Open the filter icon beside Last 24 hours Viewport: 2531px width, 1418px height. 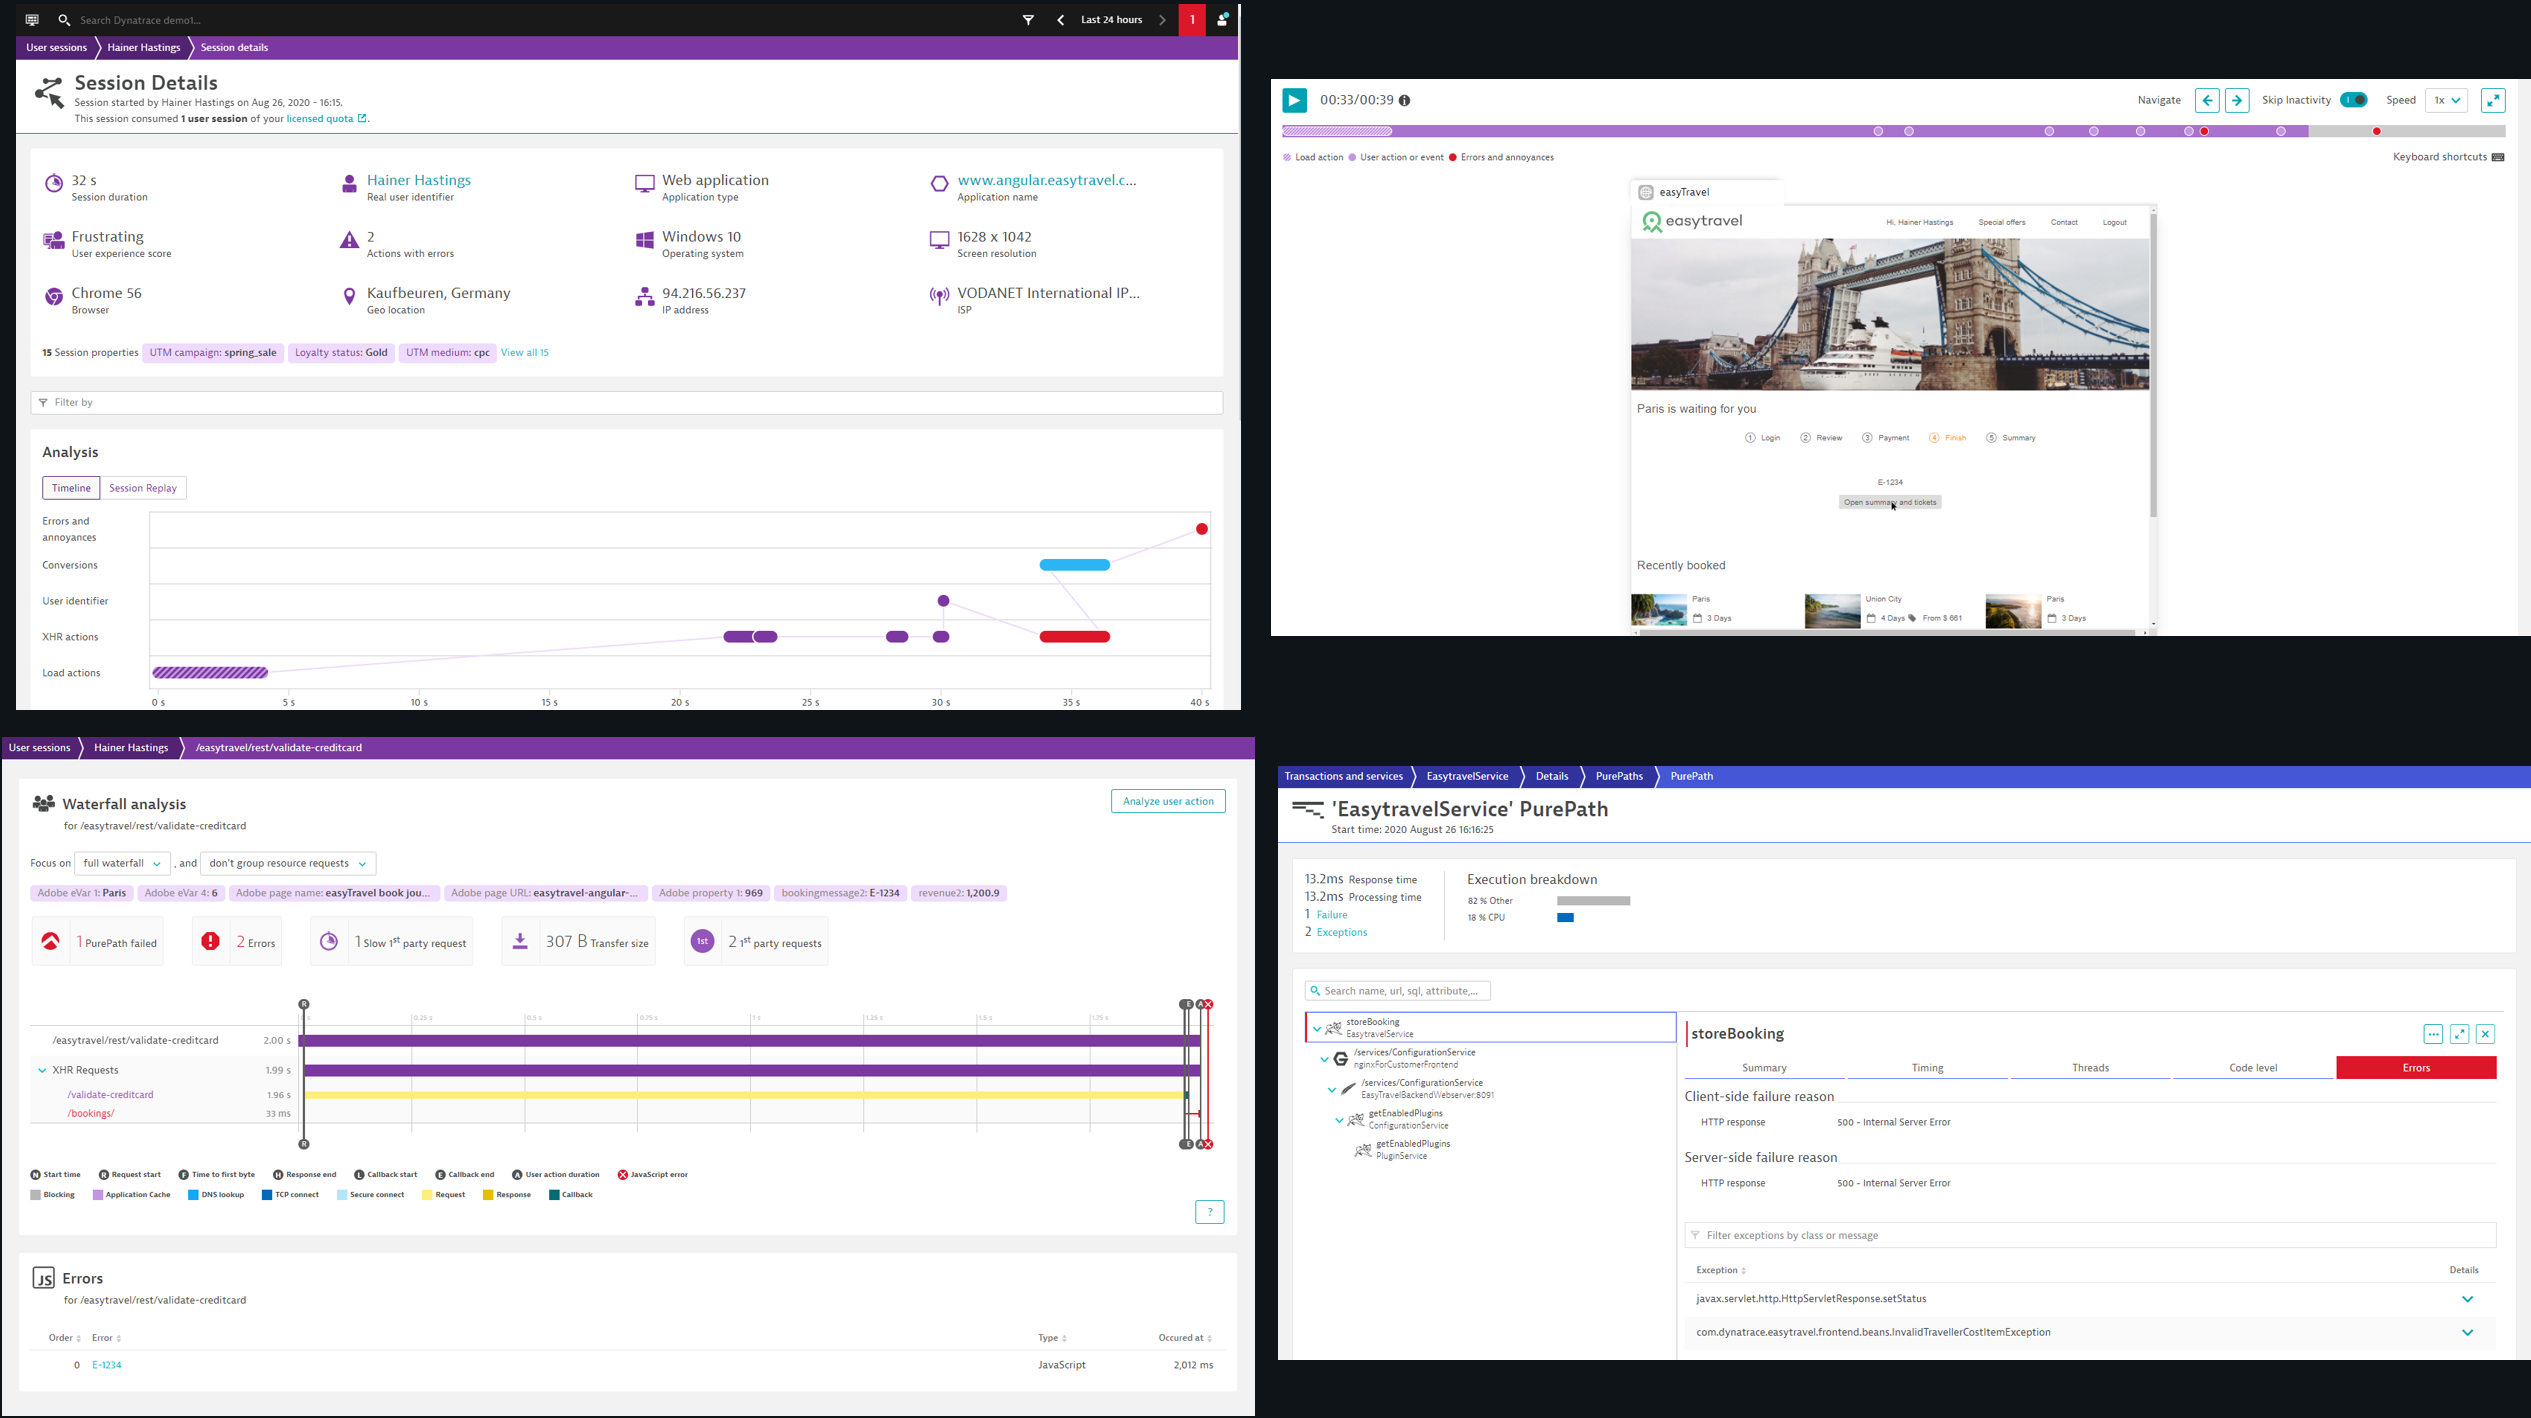click(1027, 19)
